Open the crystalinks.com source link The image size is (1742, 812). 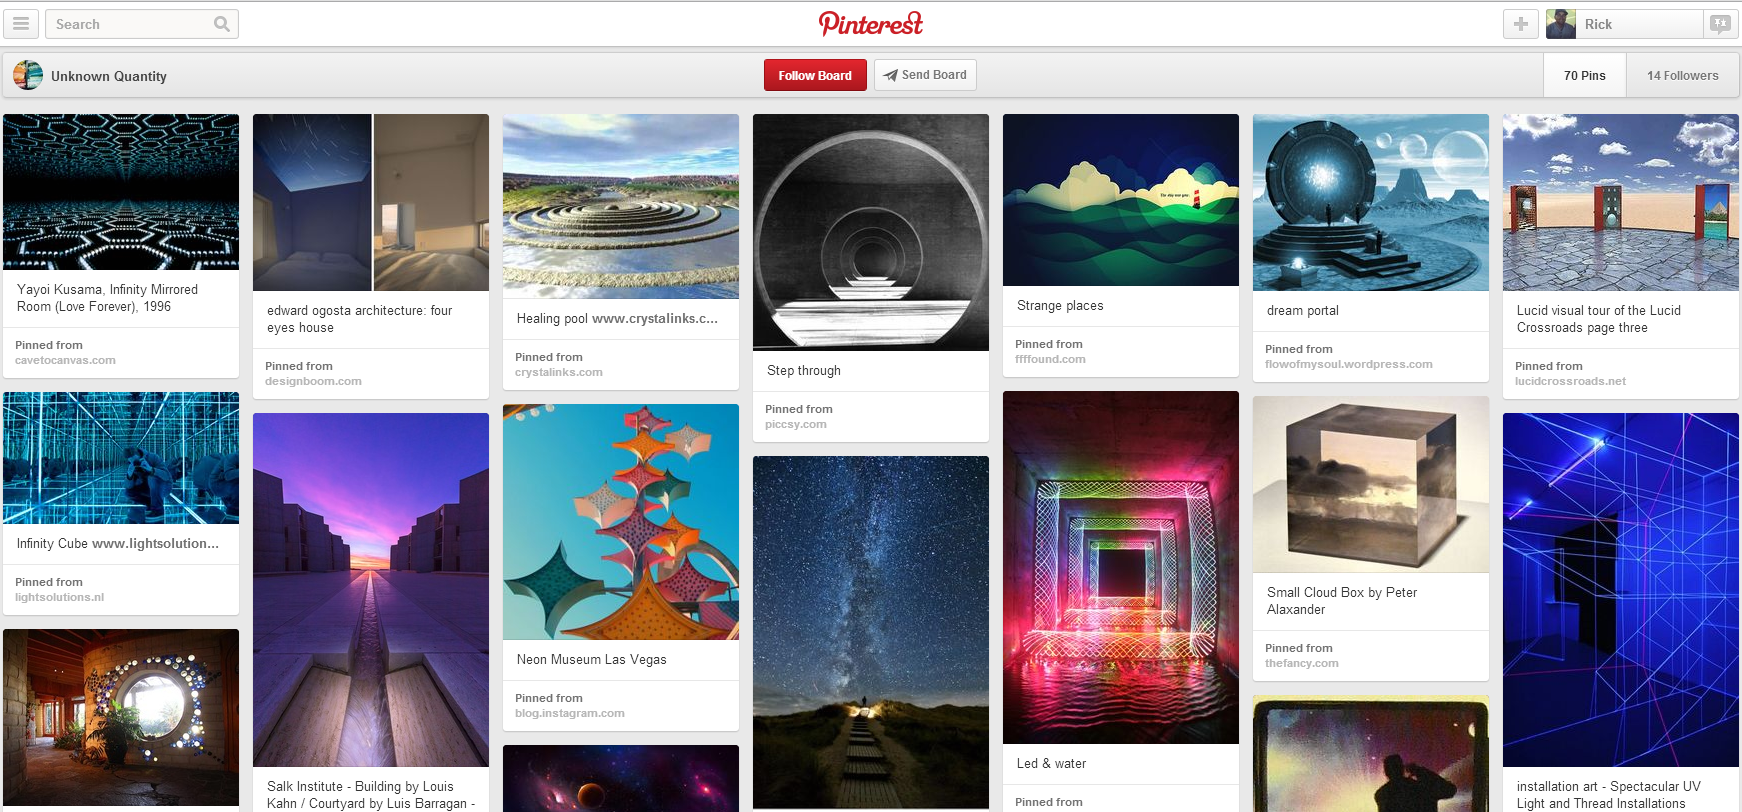coord(558,372)
